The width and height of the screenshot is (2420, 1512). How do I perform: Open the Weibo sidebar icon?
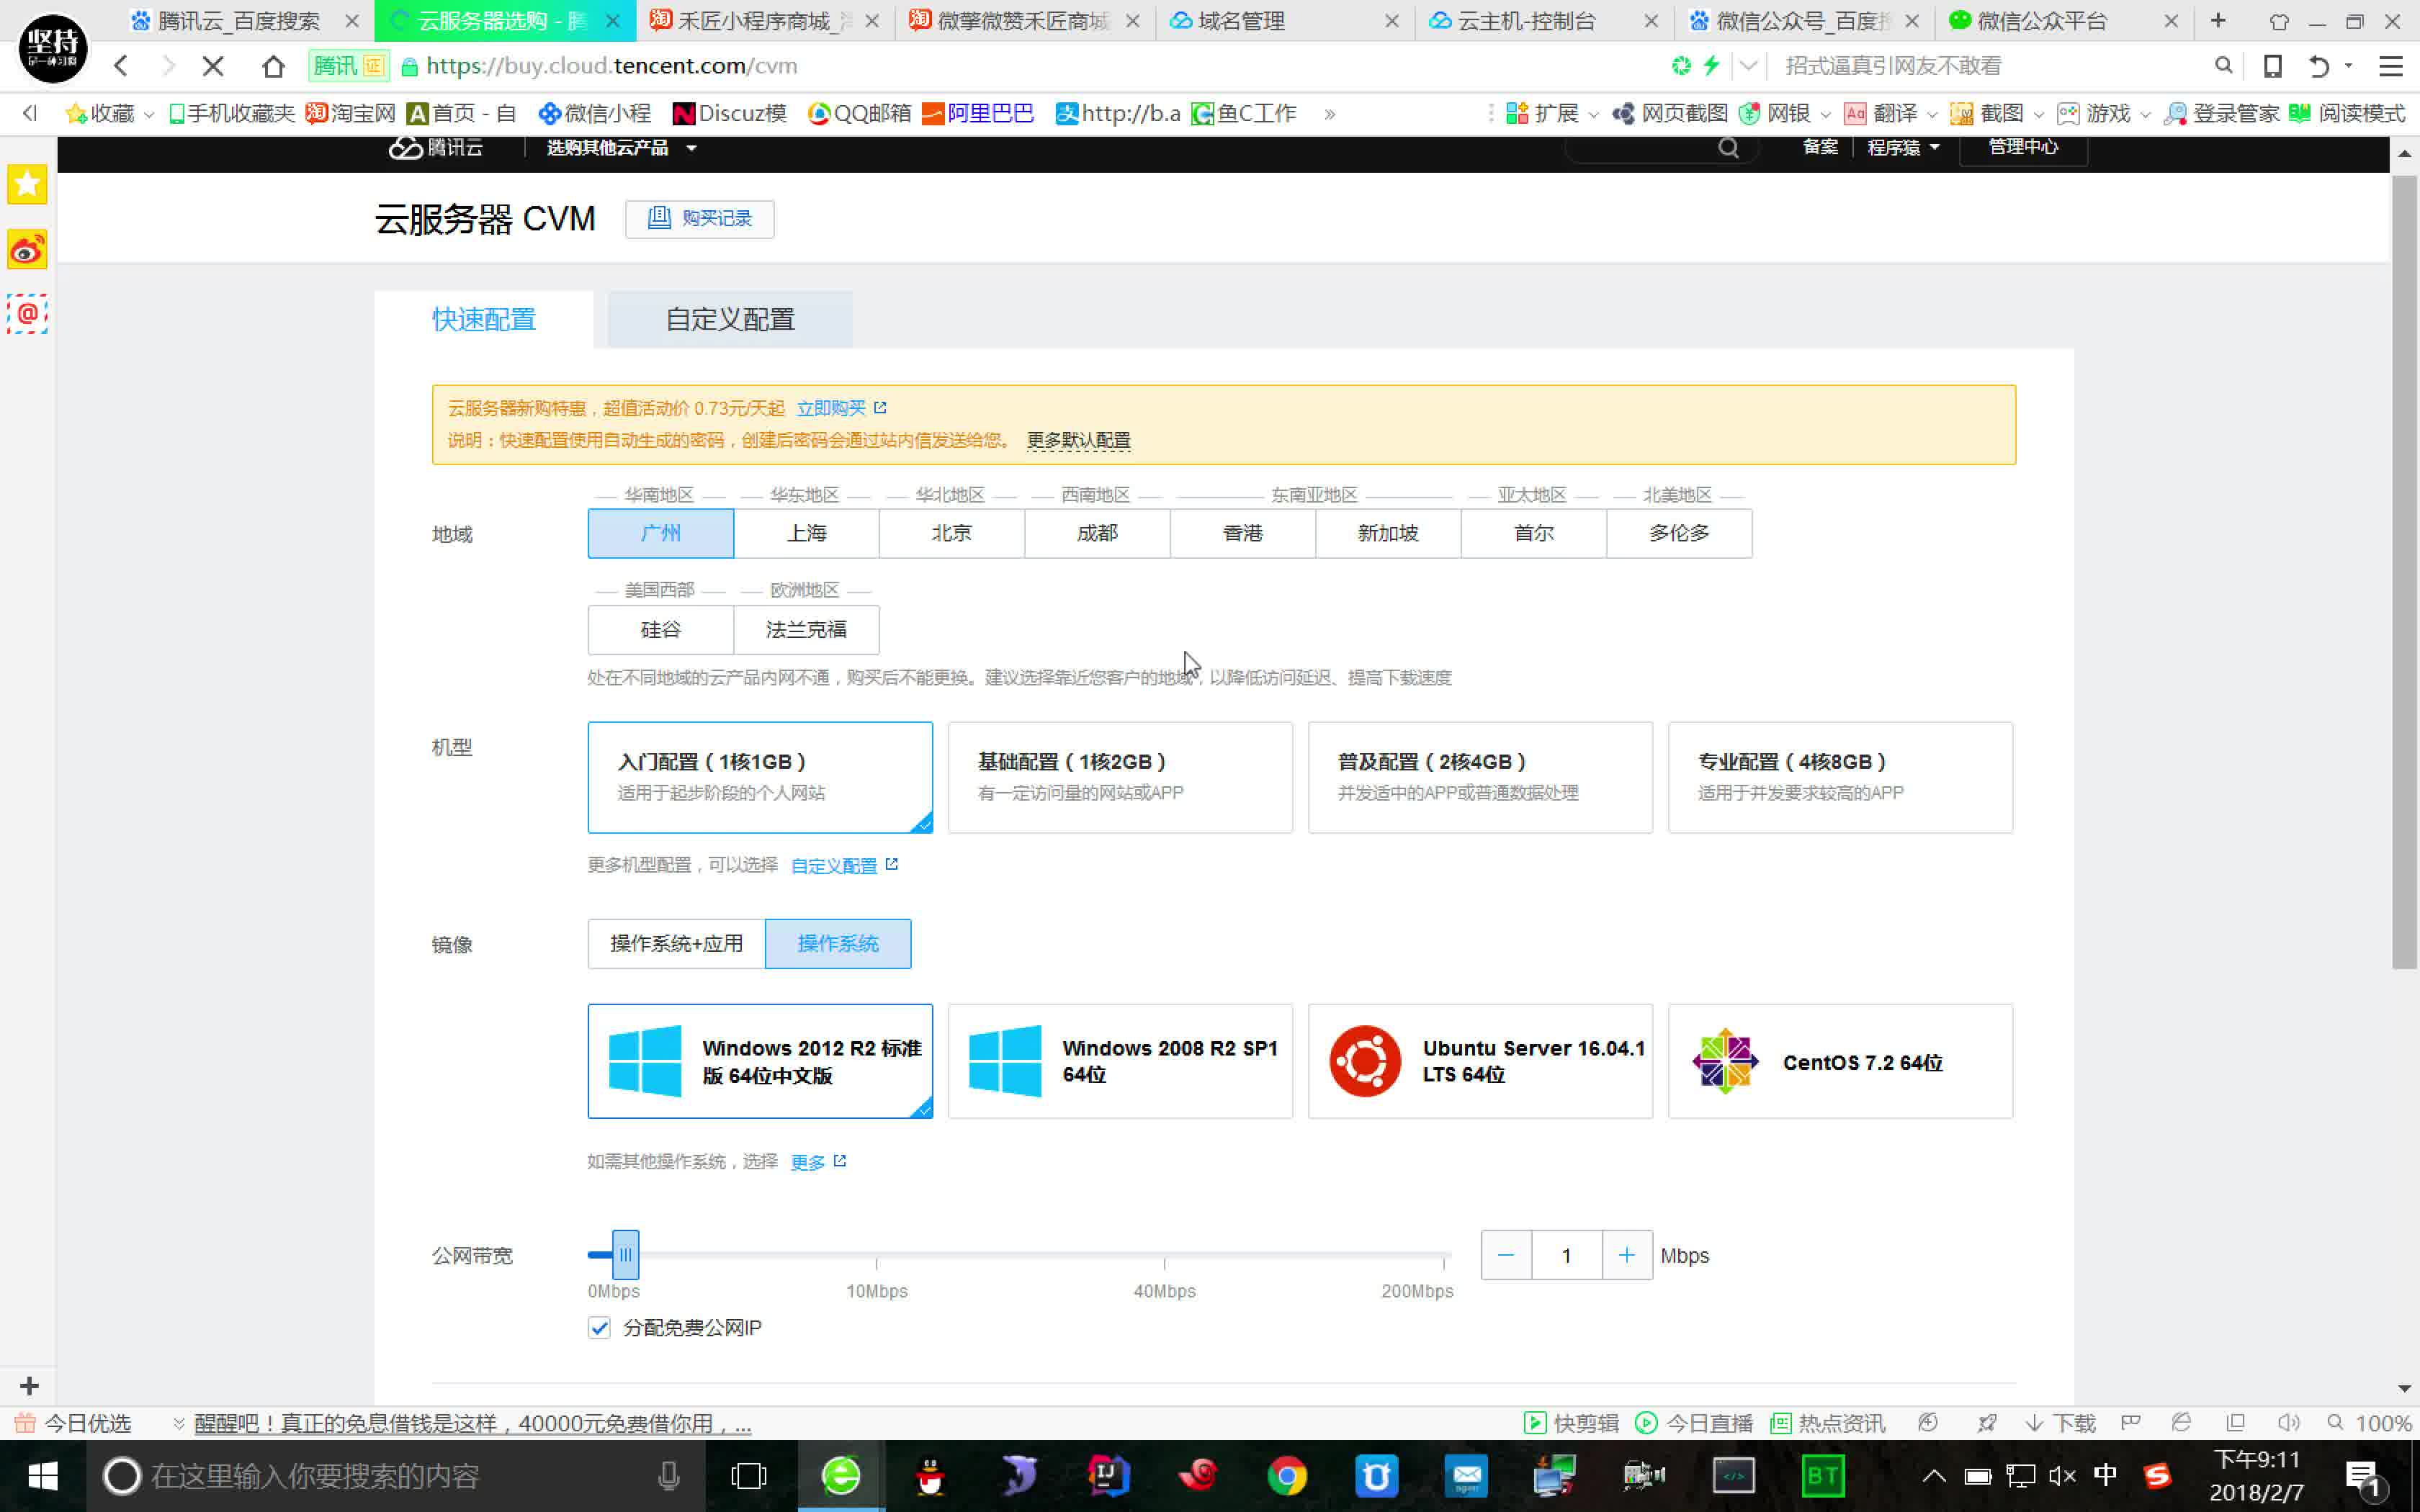click(x=27, y=250)
